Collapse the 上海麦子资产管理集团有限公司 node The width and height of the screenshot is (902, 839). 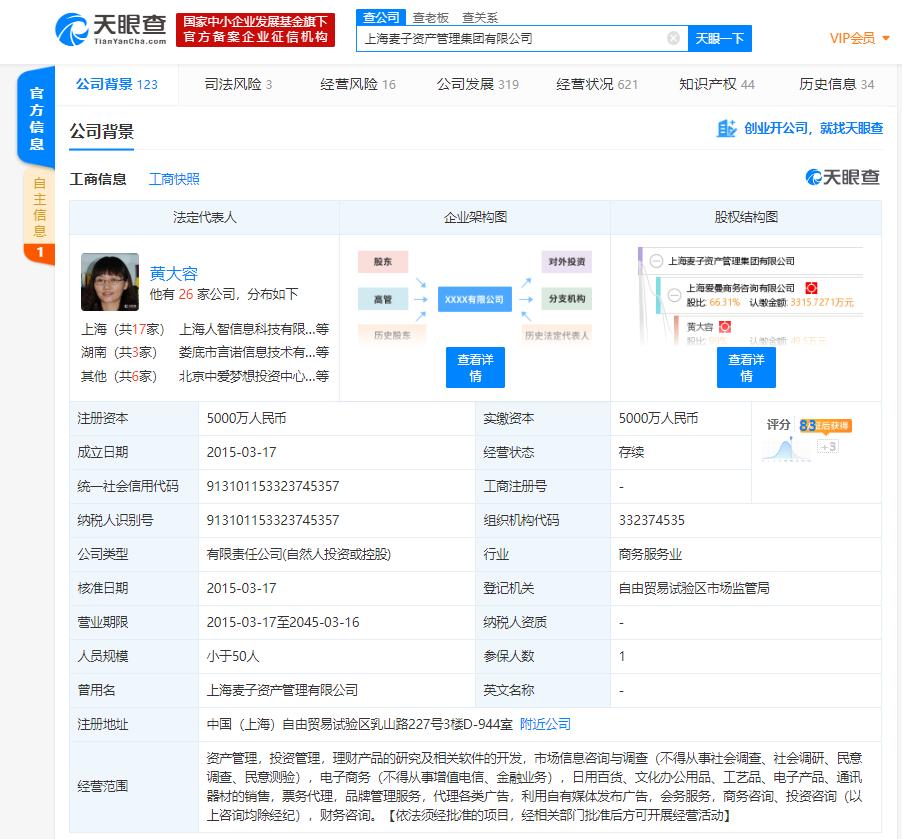coord(656,261)
